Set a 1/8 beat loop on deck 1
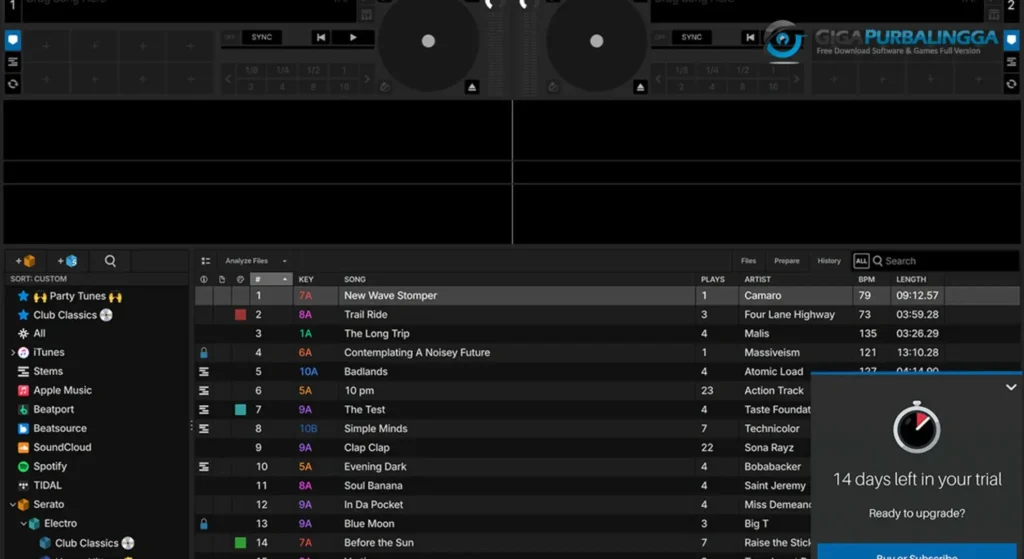The width and height of the screenshot is (1024, 559). click(x=251, y=70)
